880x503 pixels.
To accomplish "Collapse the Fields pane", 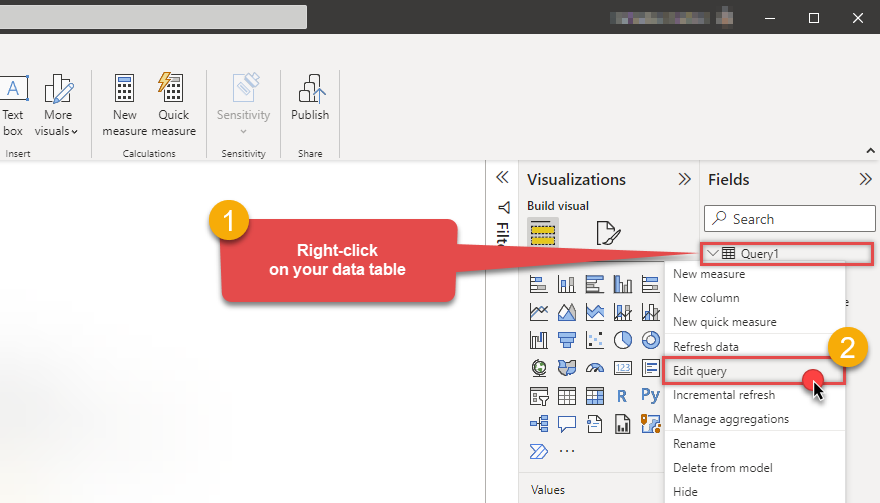I will 865,179.
